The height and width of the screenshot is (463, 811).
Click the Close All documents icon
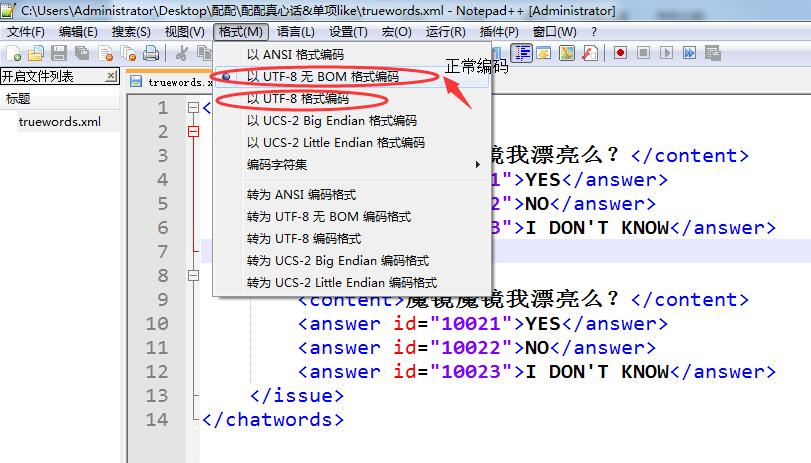point(128,53)
